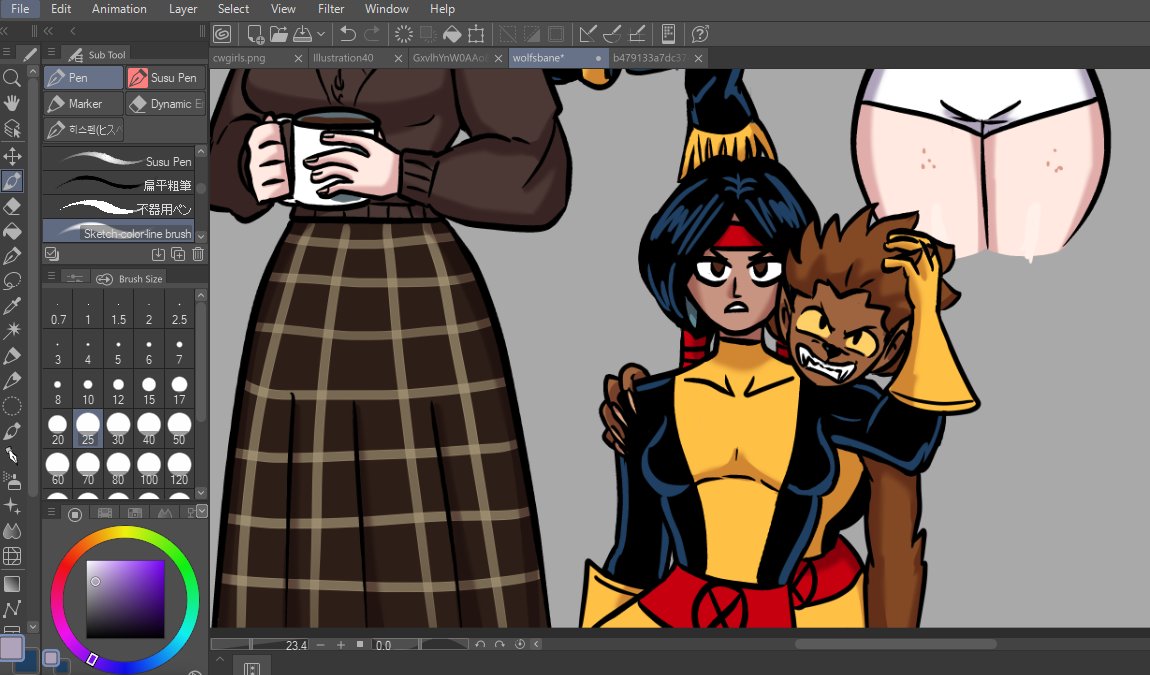
Task: Click the Snap to Special Ruler icon
Action: pos(612,34)
